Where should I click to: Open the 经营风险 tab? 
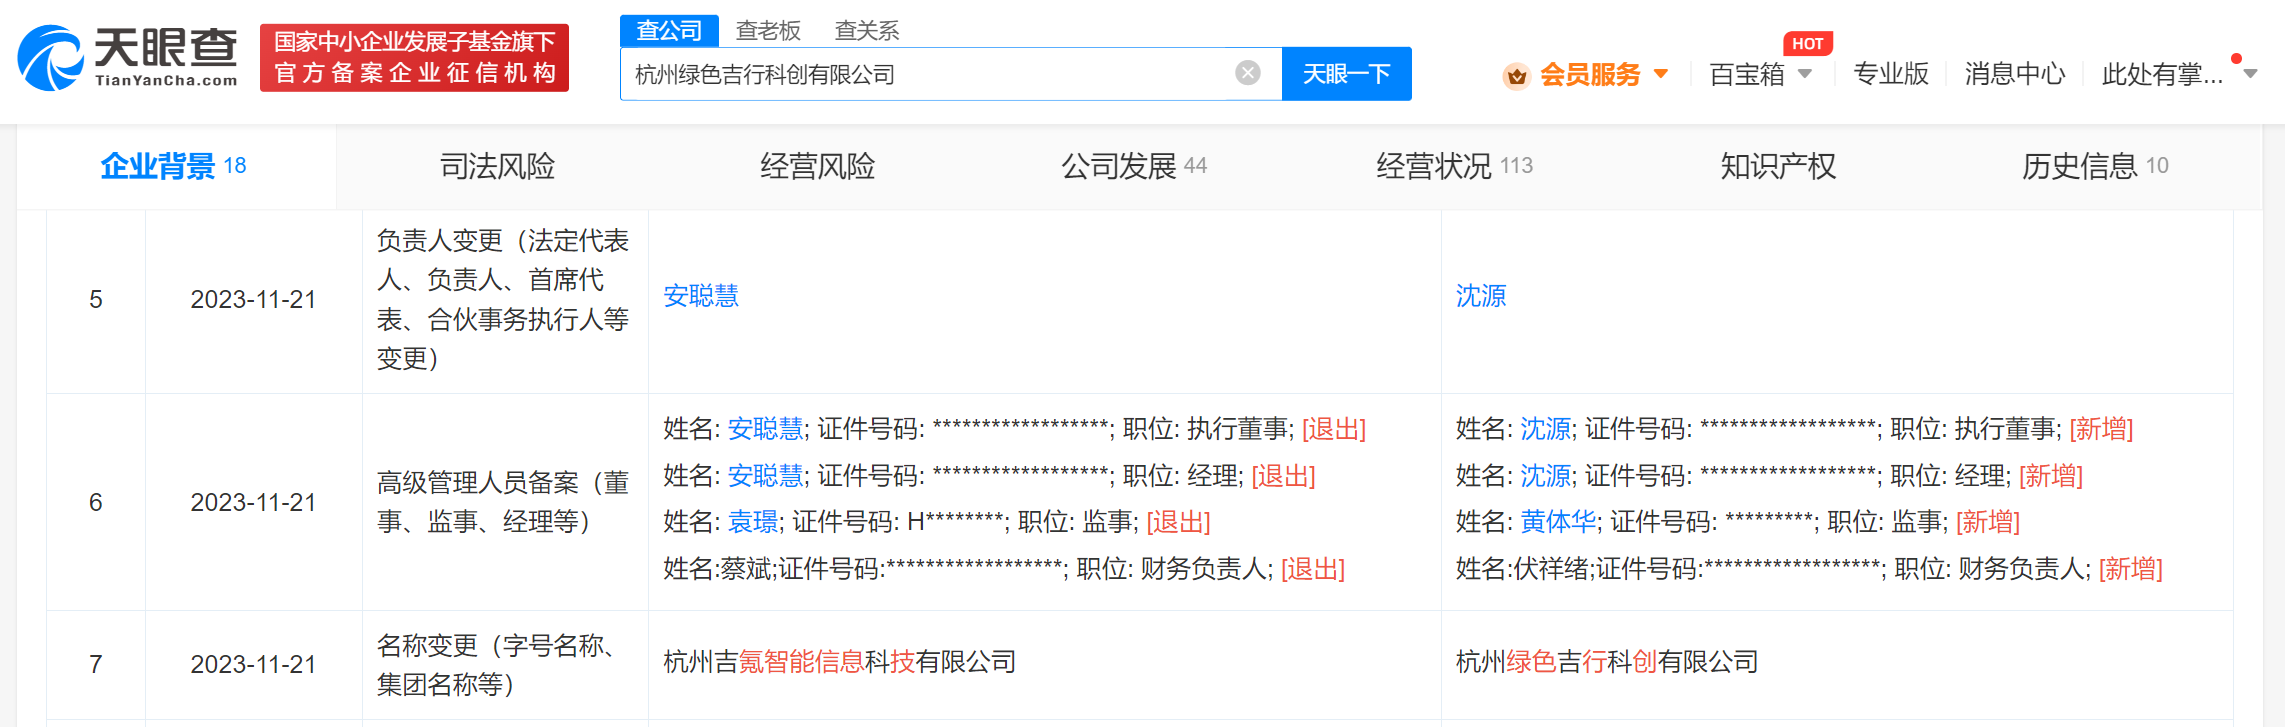pos(817,166)
